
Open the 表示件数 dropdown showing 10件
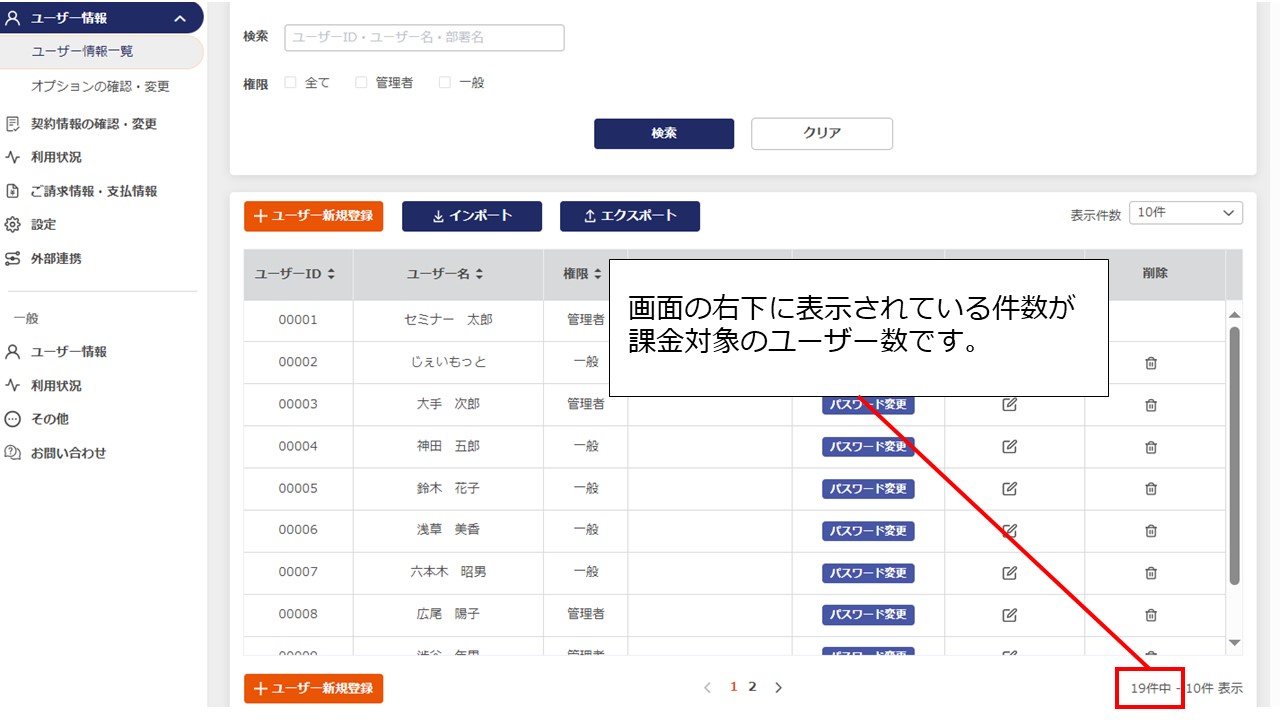pos(1185,212)
